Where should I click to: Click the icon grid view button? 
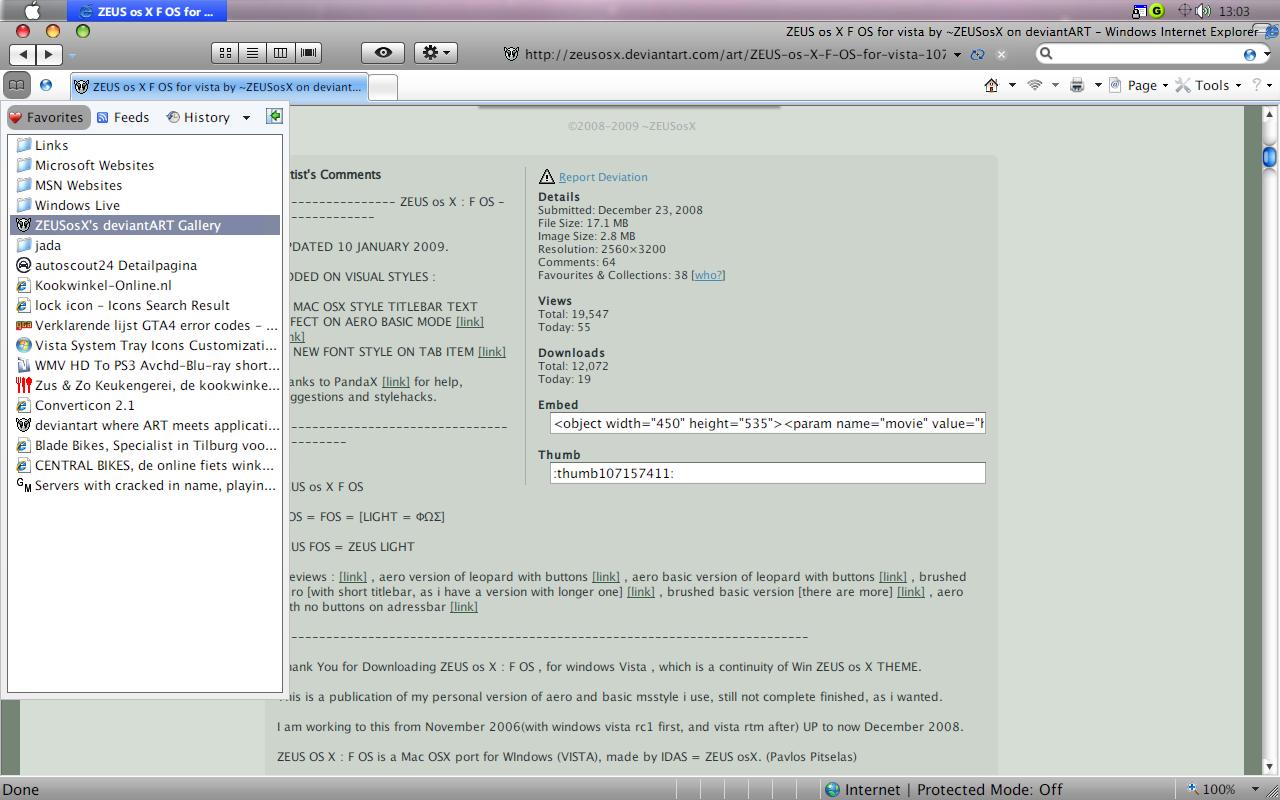pyautogui.click(x=225, y=52)
